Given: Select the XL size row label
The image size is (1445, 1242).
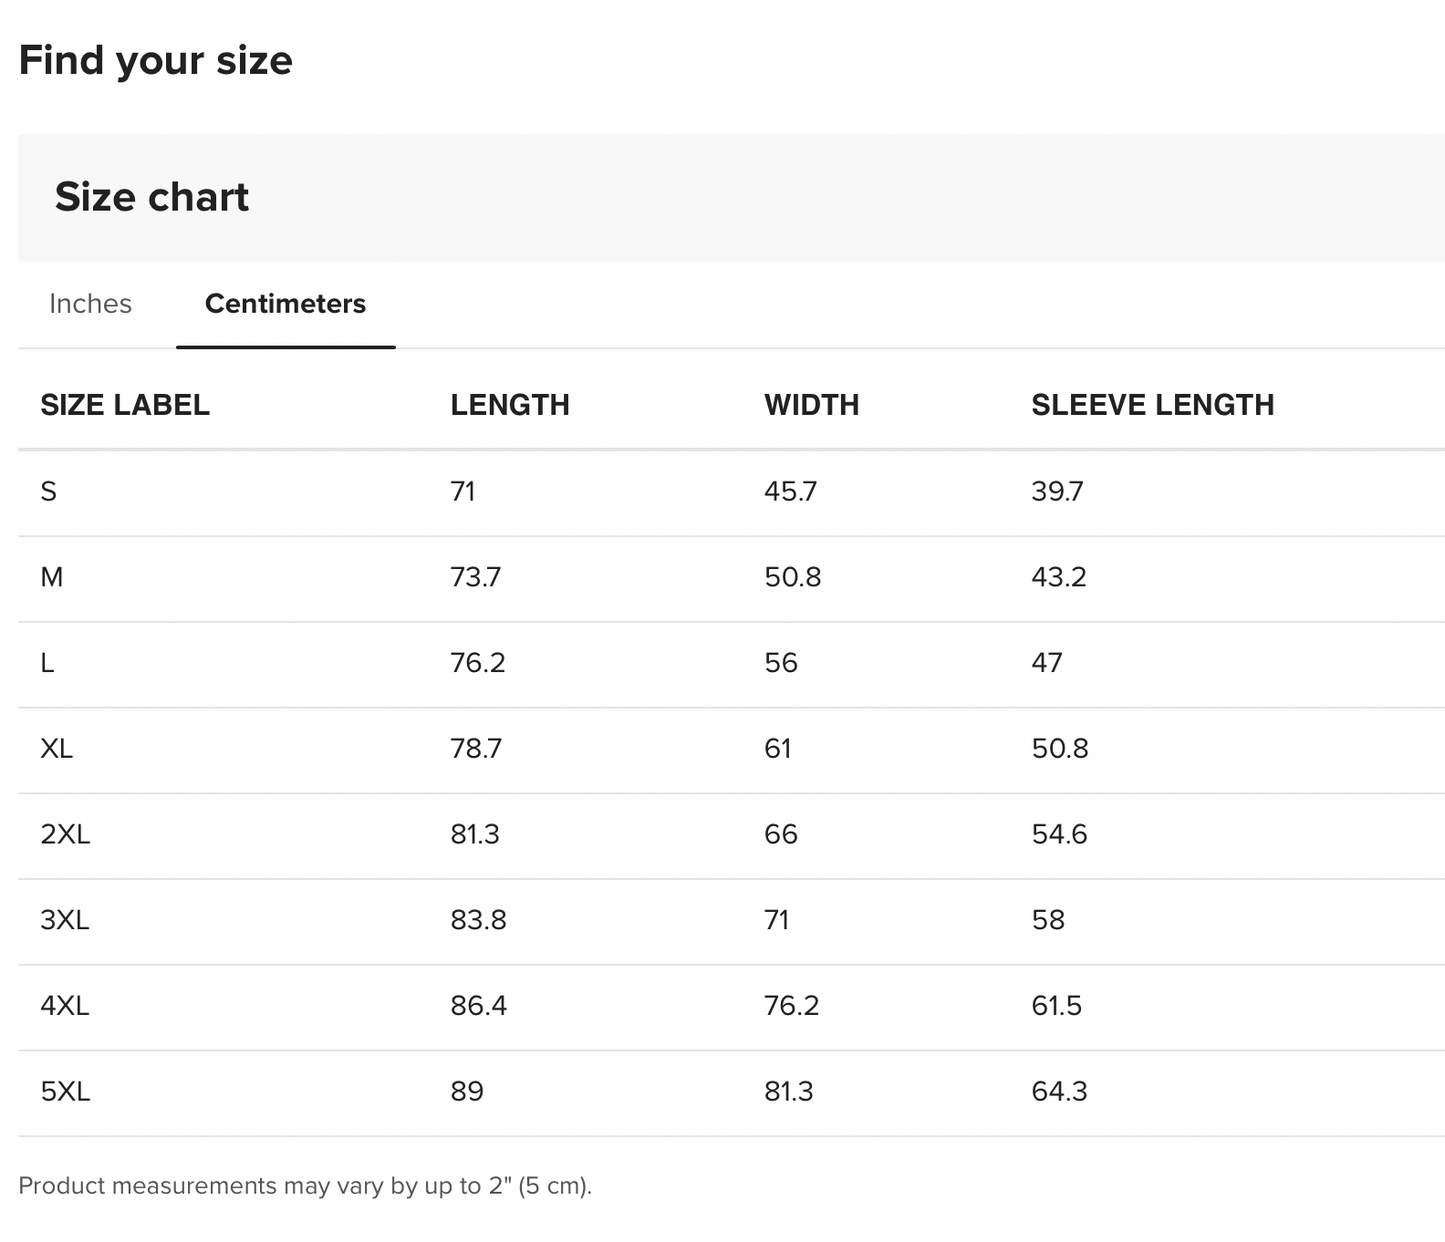Looking at the screenshot, I should pos(57,749).
